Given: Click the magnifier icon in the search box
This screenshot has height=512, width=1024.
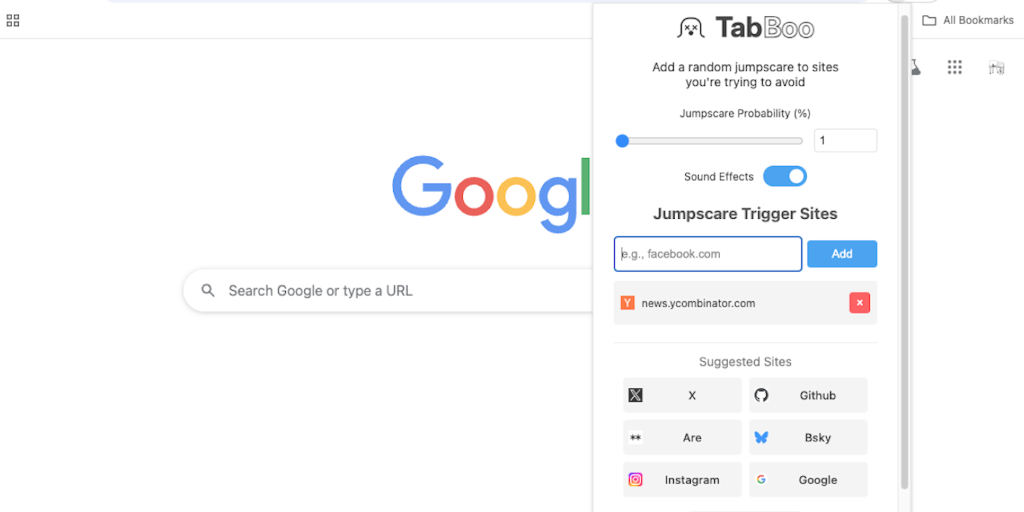Looking at the screenshot, I should (208, 291).
